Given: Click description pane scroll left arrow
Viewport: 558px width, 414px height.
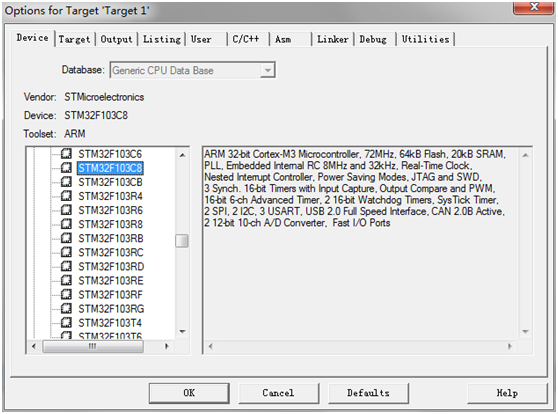Looking at the screenshot, I should tap(210, 346).
